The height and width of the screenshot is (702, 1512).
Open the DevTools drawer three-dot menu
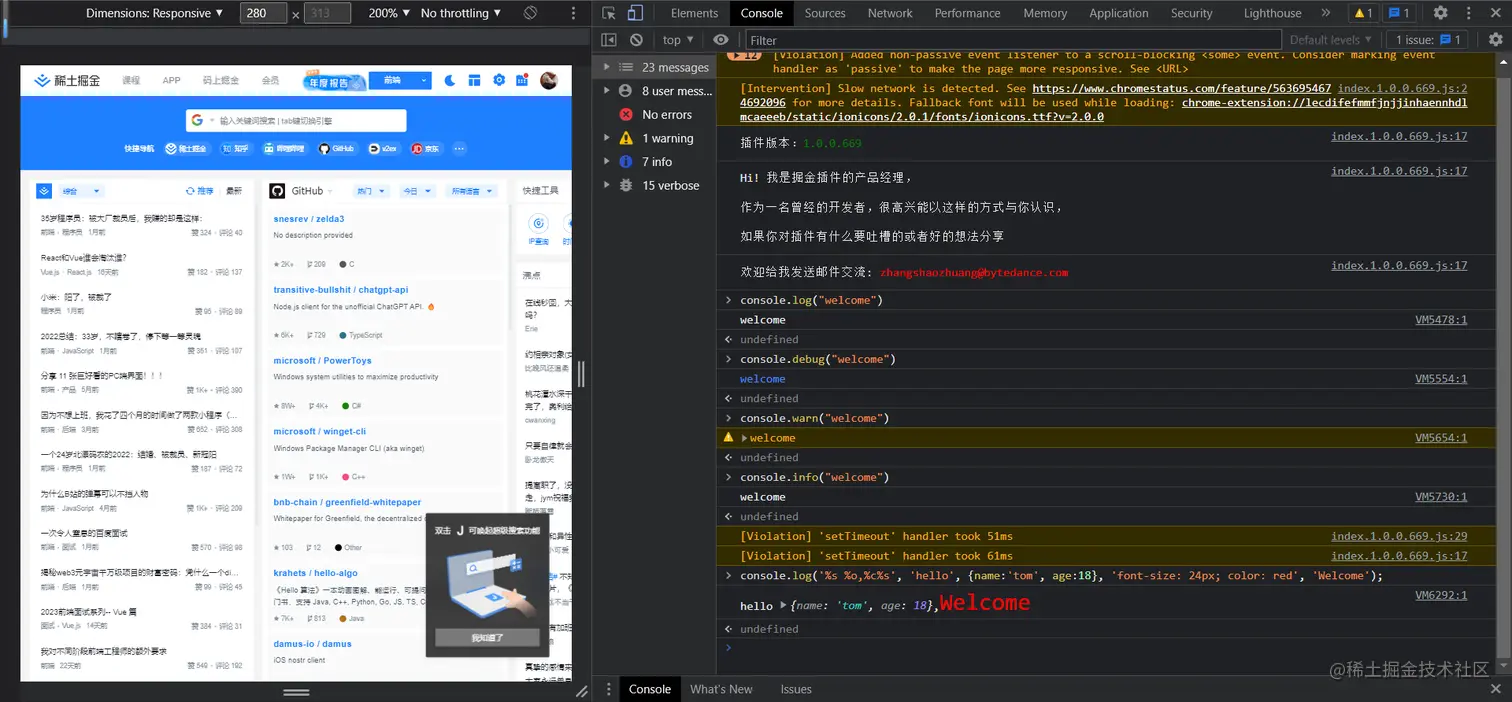[608, 689]
